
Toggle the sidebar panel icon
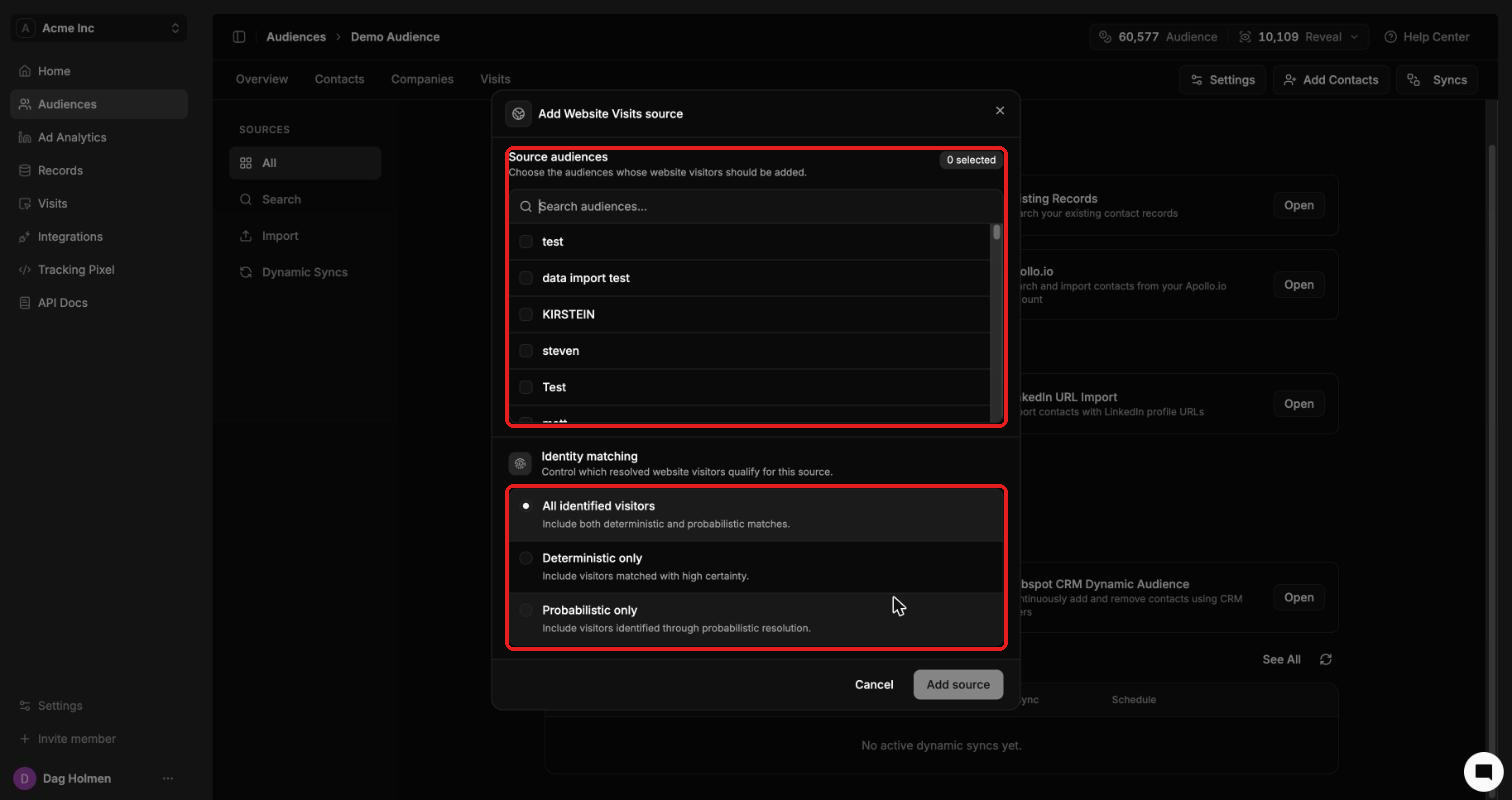(x=239, y=37)
